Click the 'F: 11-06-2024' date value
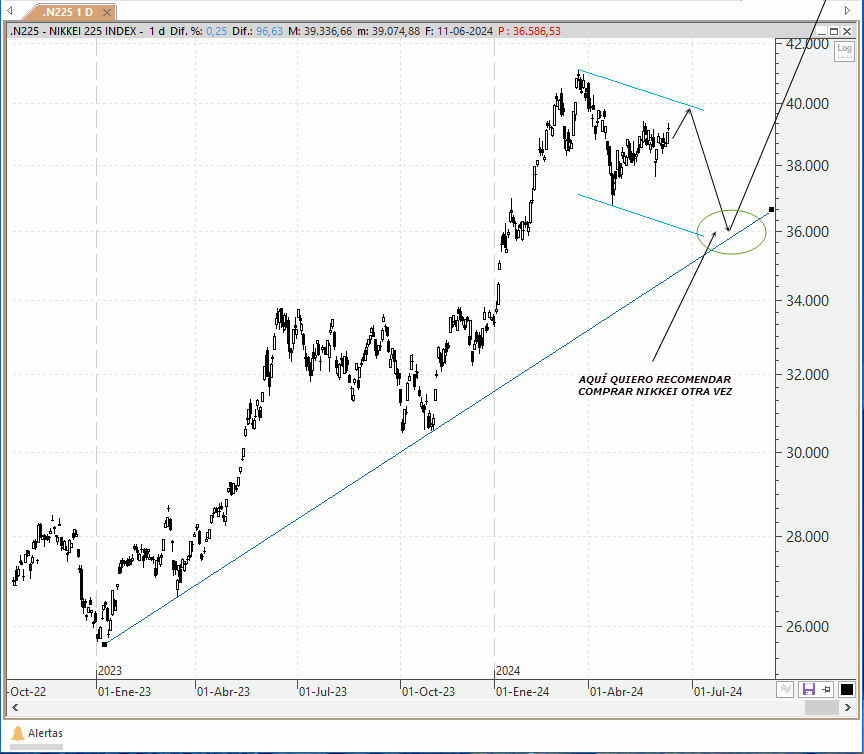The height and width of the screenshot is (754, 864). pyautogui.click(x=459, y=31)
